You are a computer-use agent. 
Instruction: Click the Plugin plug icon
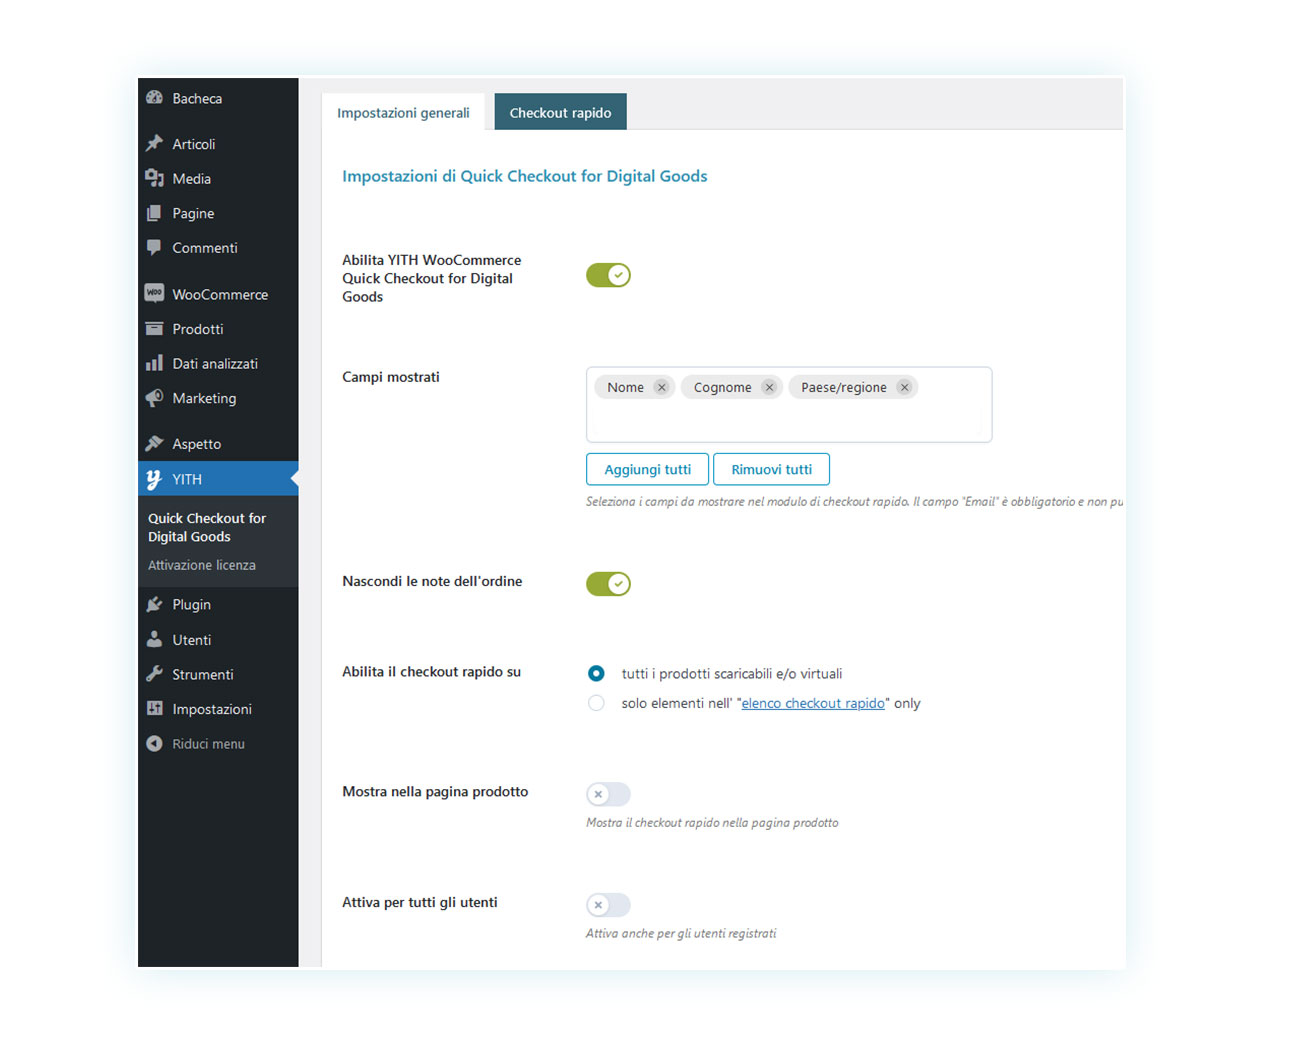click(x=154, y=604)
